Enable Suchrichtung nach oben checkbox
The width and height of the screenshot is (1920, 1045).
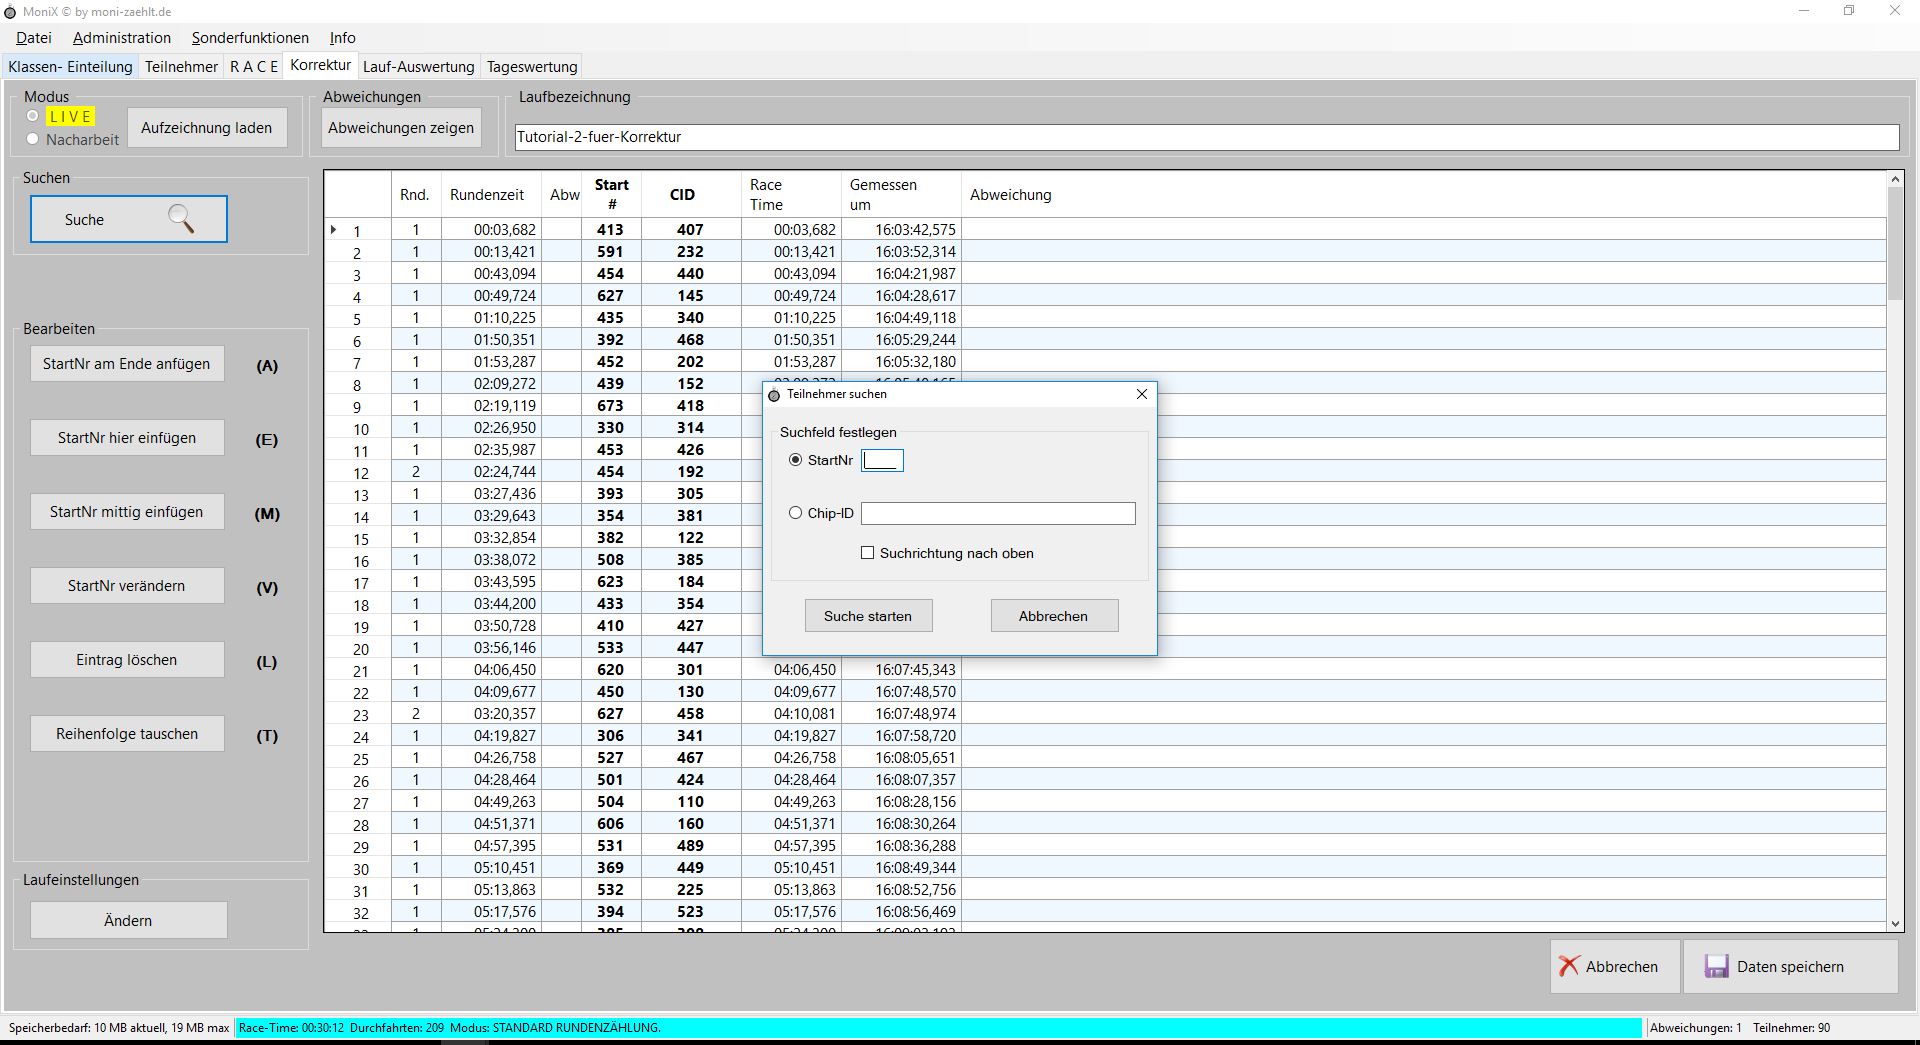pyautogui.click(x=867, y=553)
